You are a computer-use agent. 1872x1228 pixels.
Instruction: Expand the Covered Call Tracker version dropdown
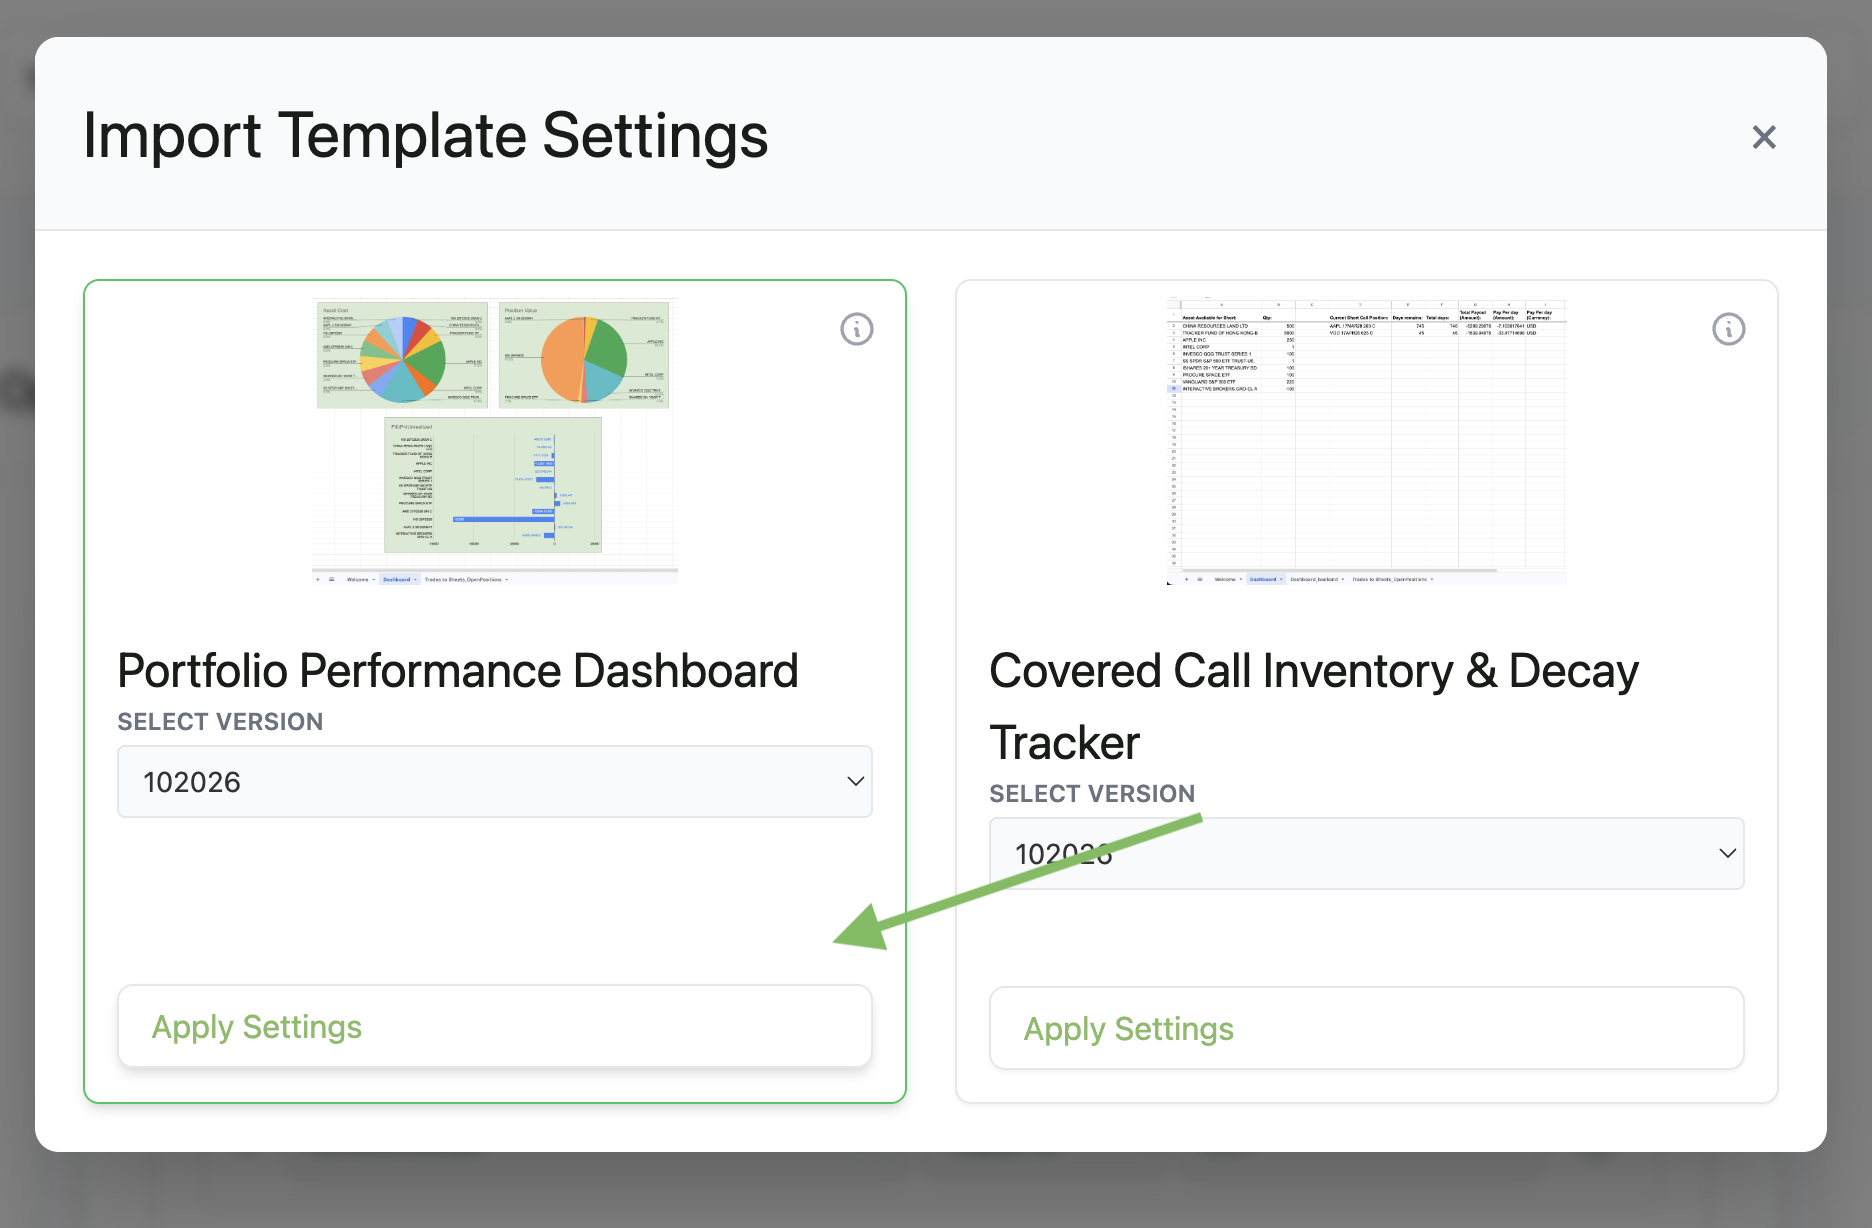click(x=1366, y=853)
